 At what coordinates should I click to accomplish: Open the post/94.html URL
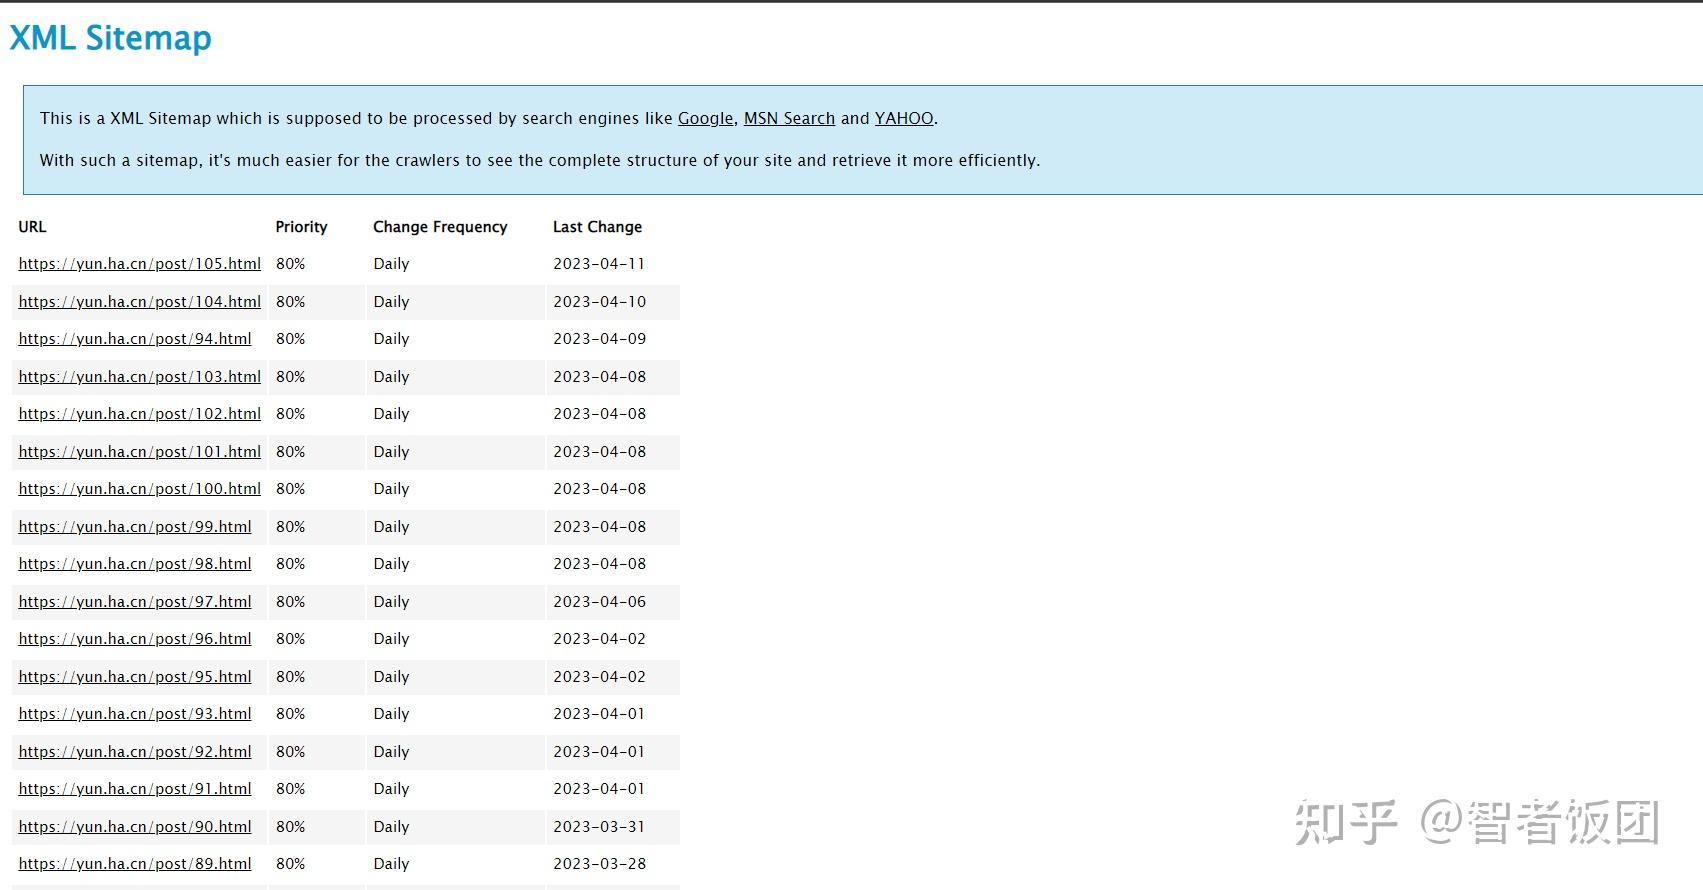(x=135, y=339)
